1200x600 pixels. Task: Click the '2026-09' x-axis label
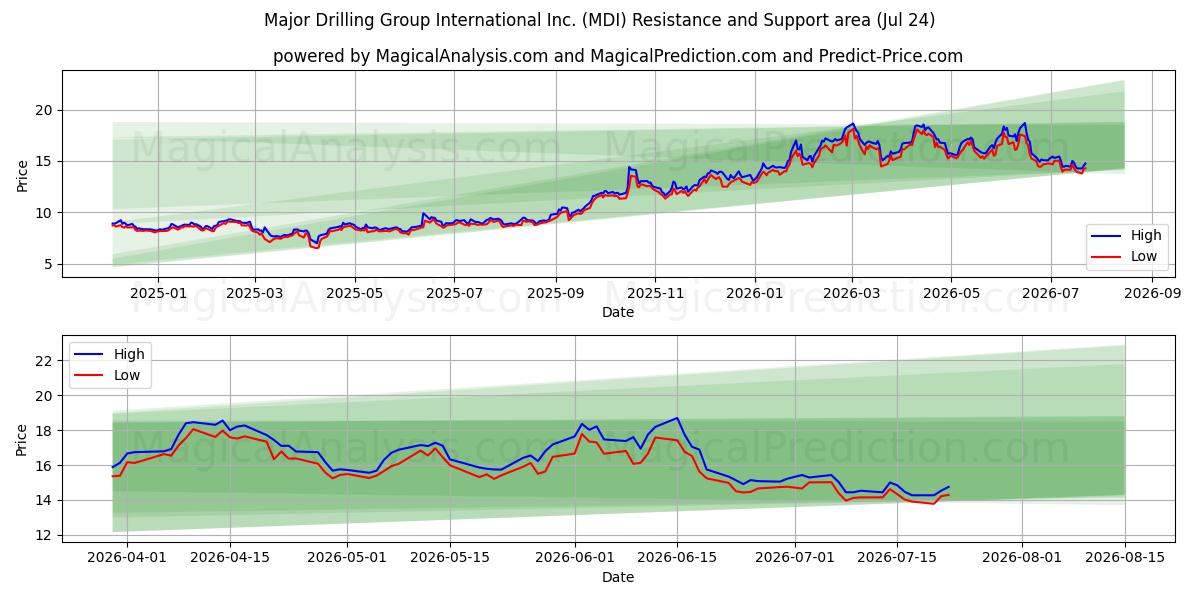pyautogui.click(x=1151, y=293)
